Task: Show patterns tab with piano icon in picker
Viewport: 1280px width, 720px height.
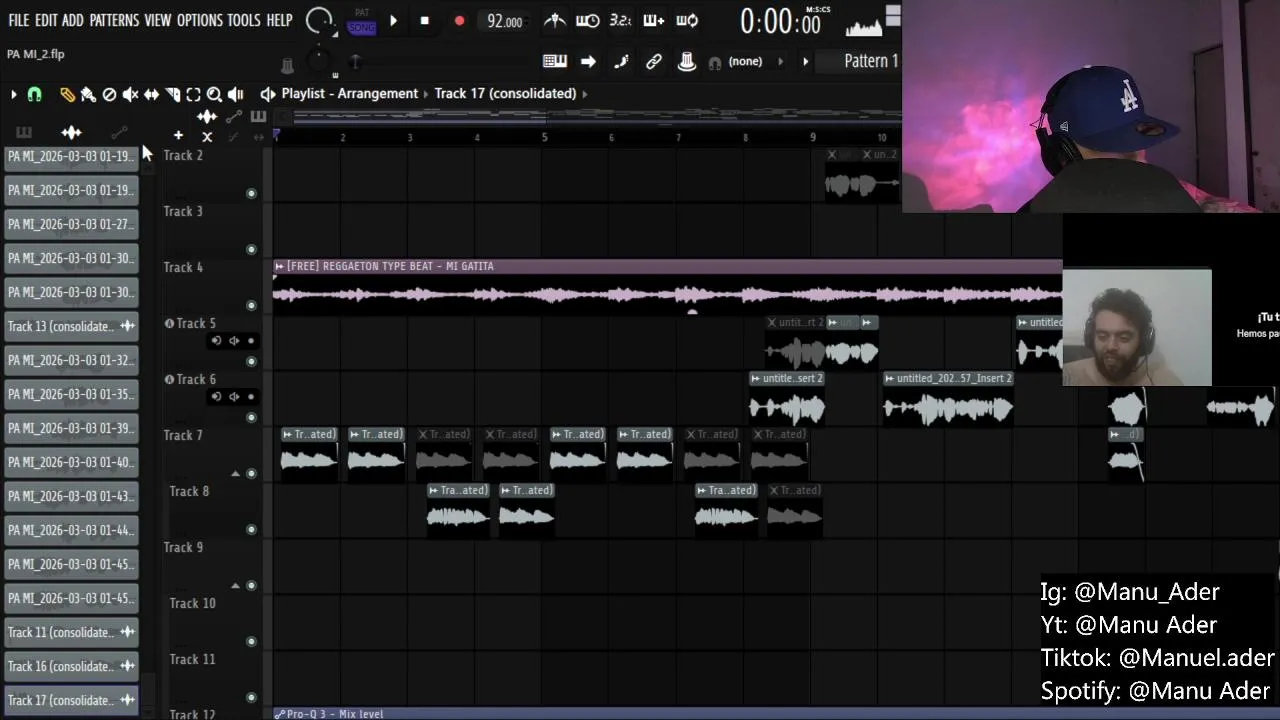Action: 24,132
